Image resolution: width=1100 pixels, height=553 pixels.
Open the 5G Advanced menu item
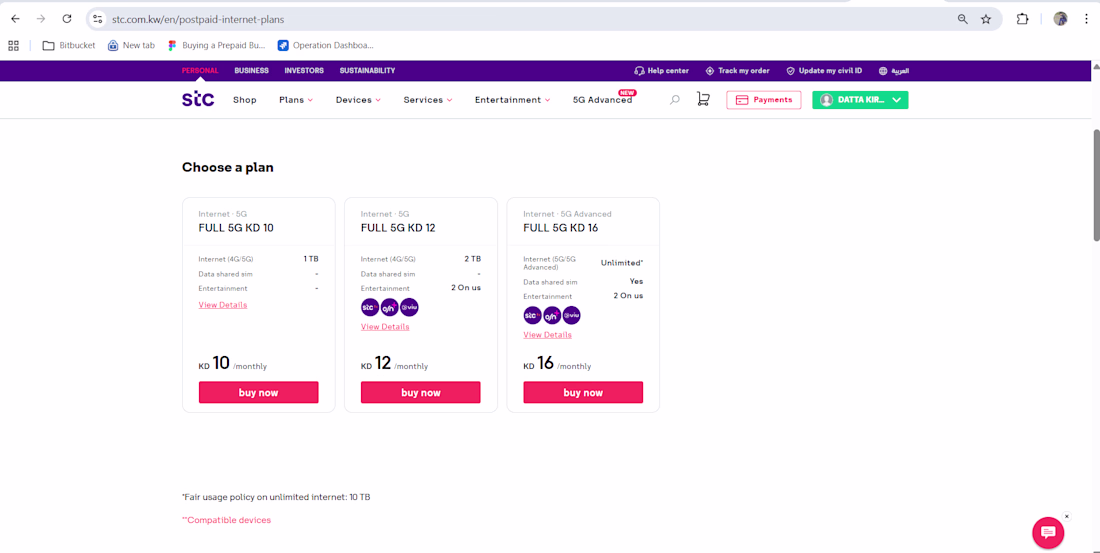[603, 100]
